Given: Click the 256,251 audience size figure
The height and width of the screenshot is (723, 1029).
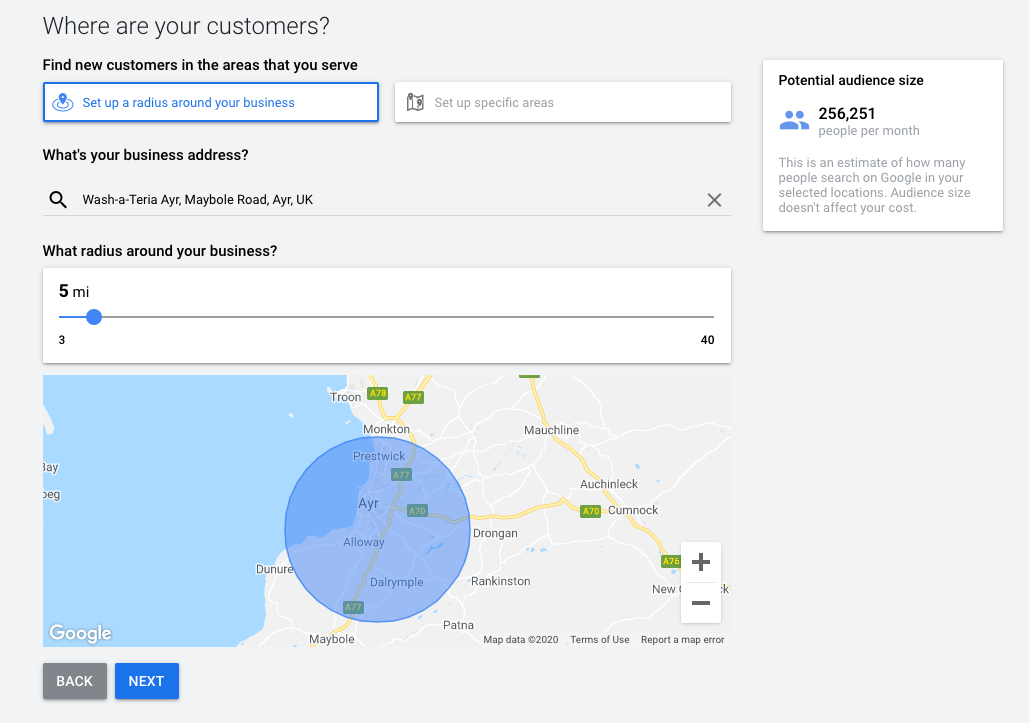Looking at the screenshot, I should coord(847,114).
